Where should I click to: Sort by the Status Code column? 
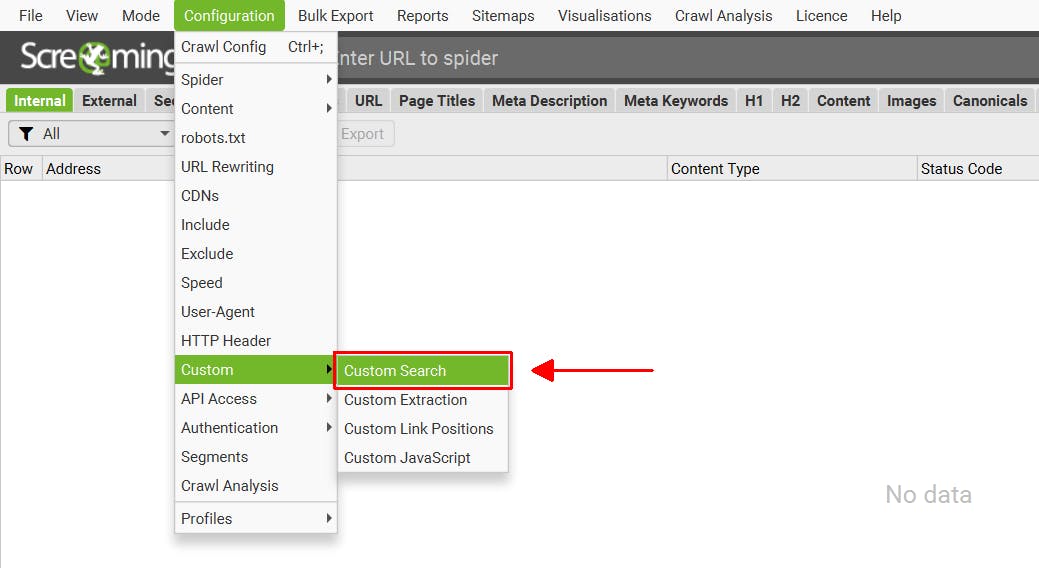click(977, 169)
